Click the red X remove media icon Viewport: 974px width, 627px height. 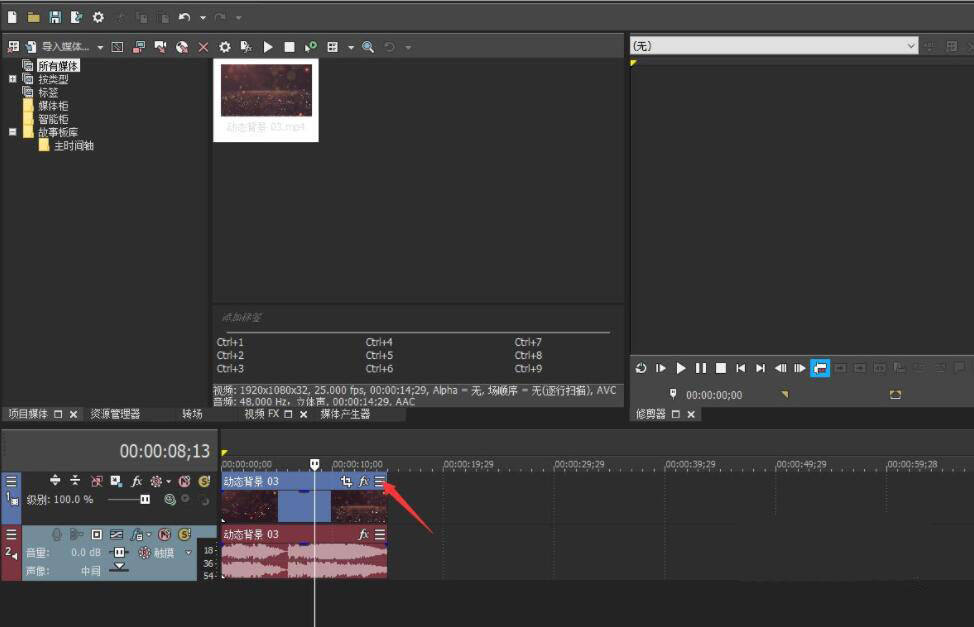click(203, 47)
